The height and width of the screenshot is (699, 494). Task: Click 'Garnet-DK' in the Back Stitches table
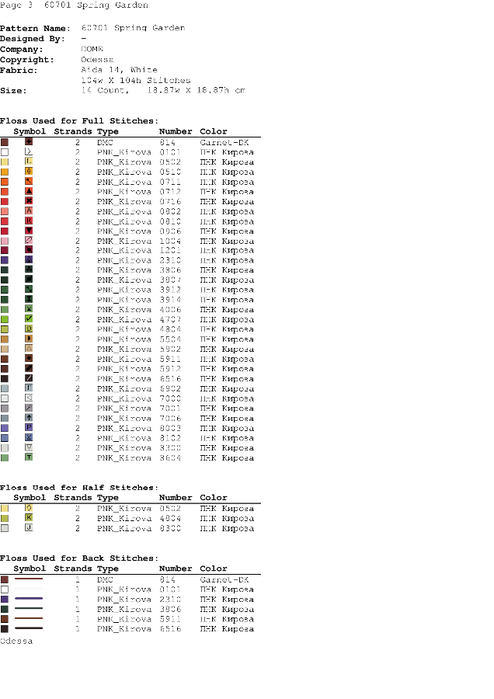tap(224, 580)
